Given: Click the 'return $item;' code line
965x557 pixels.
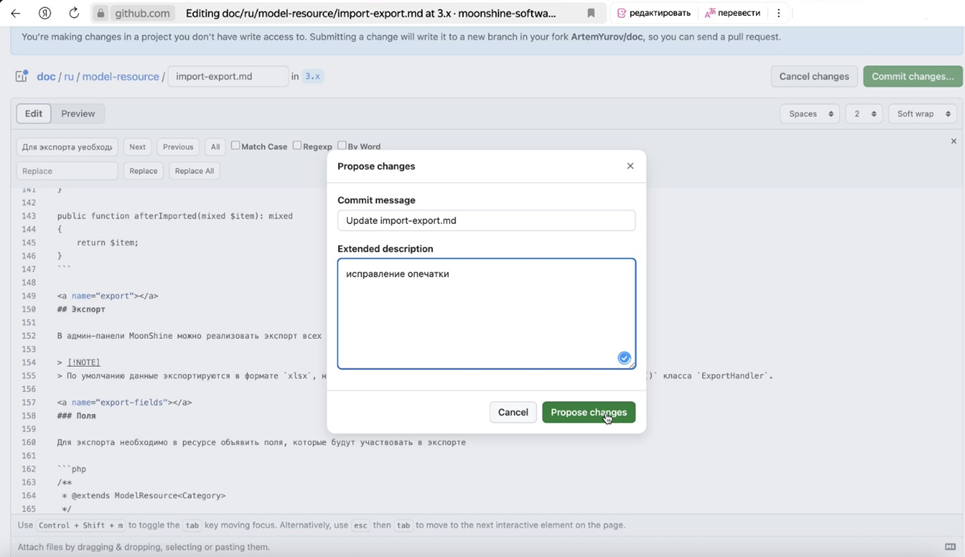Looking at the screenshot, I should pyautogui.click(x=108, y=242).
